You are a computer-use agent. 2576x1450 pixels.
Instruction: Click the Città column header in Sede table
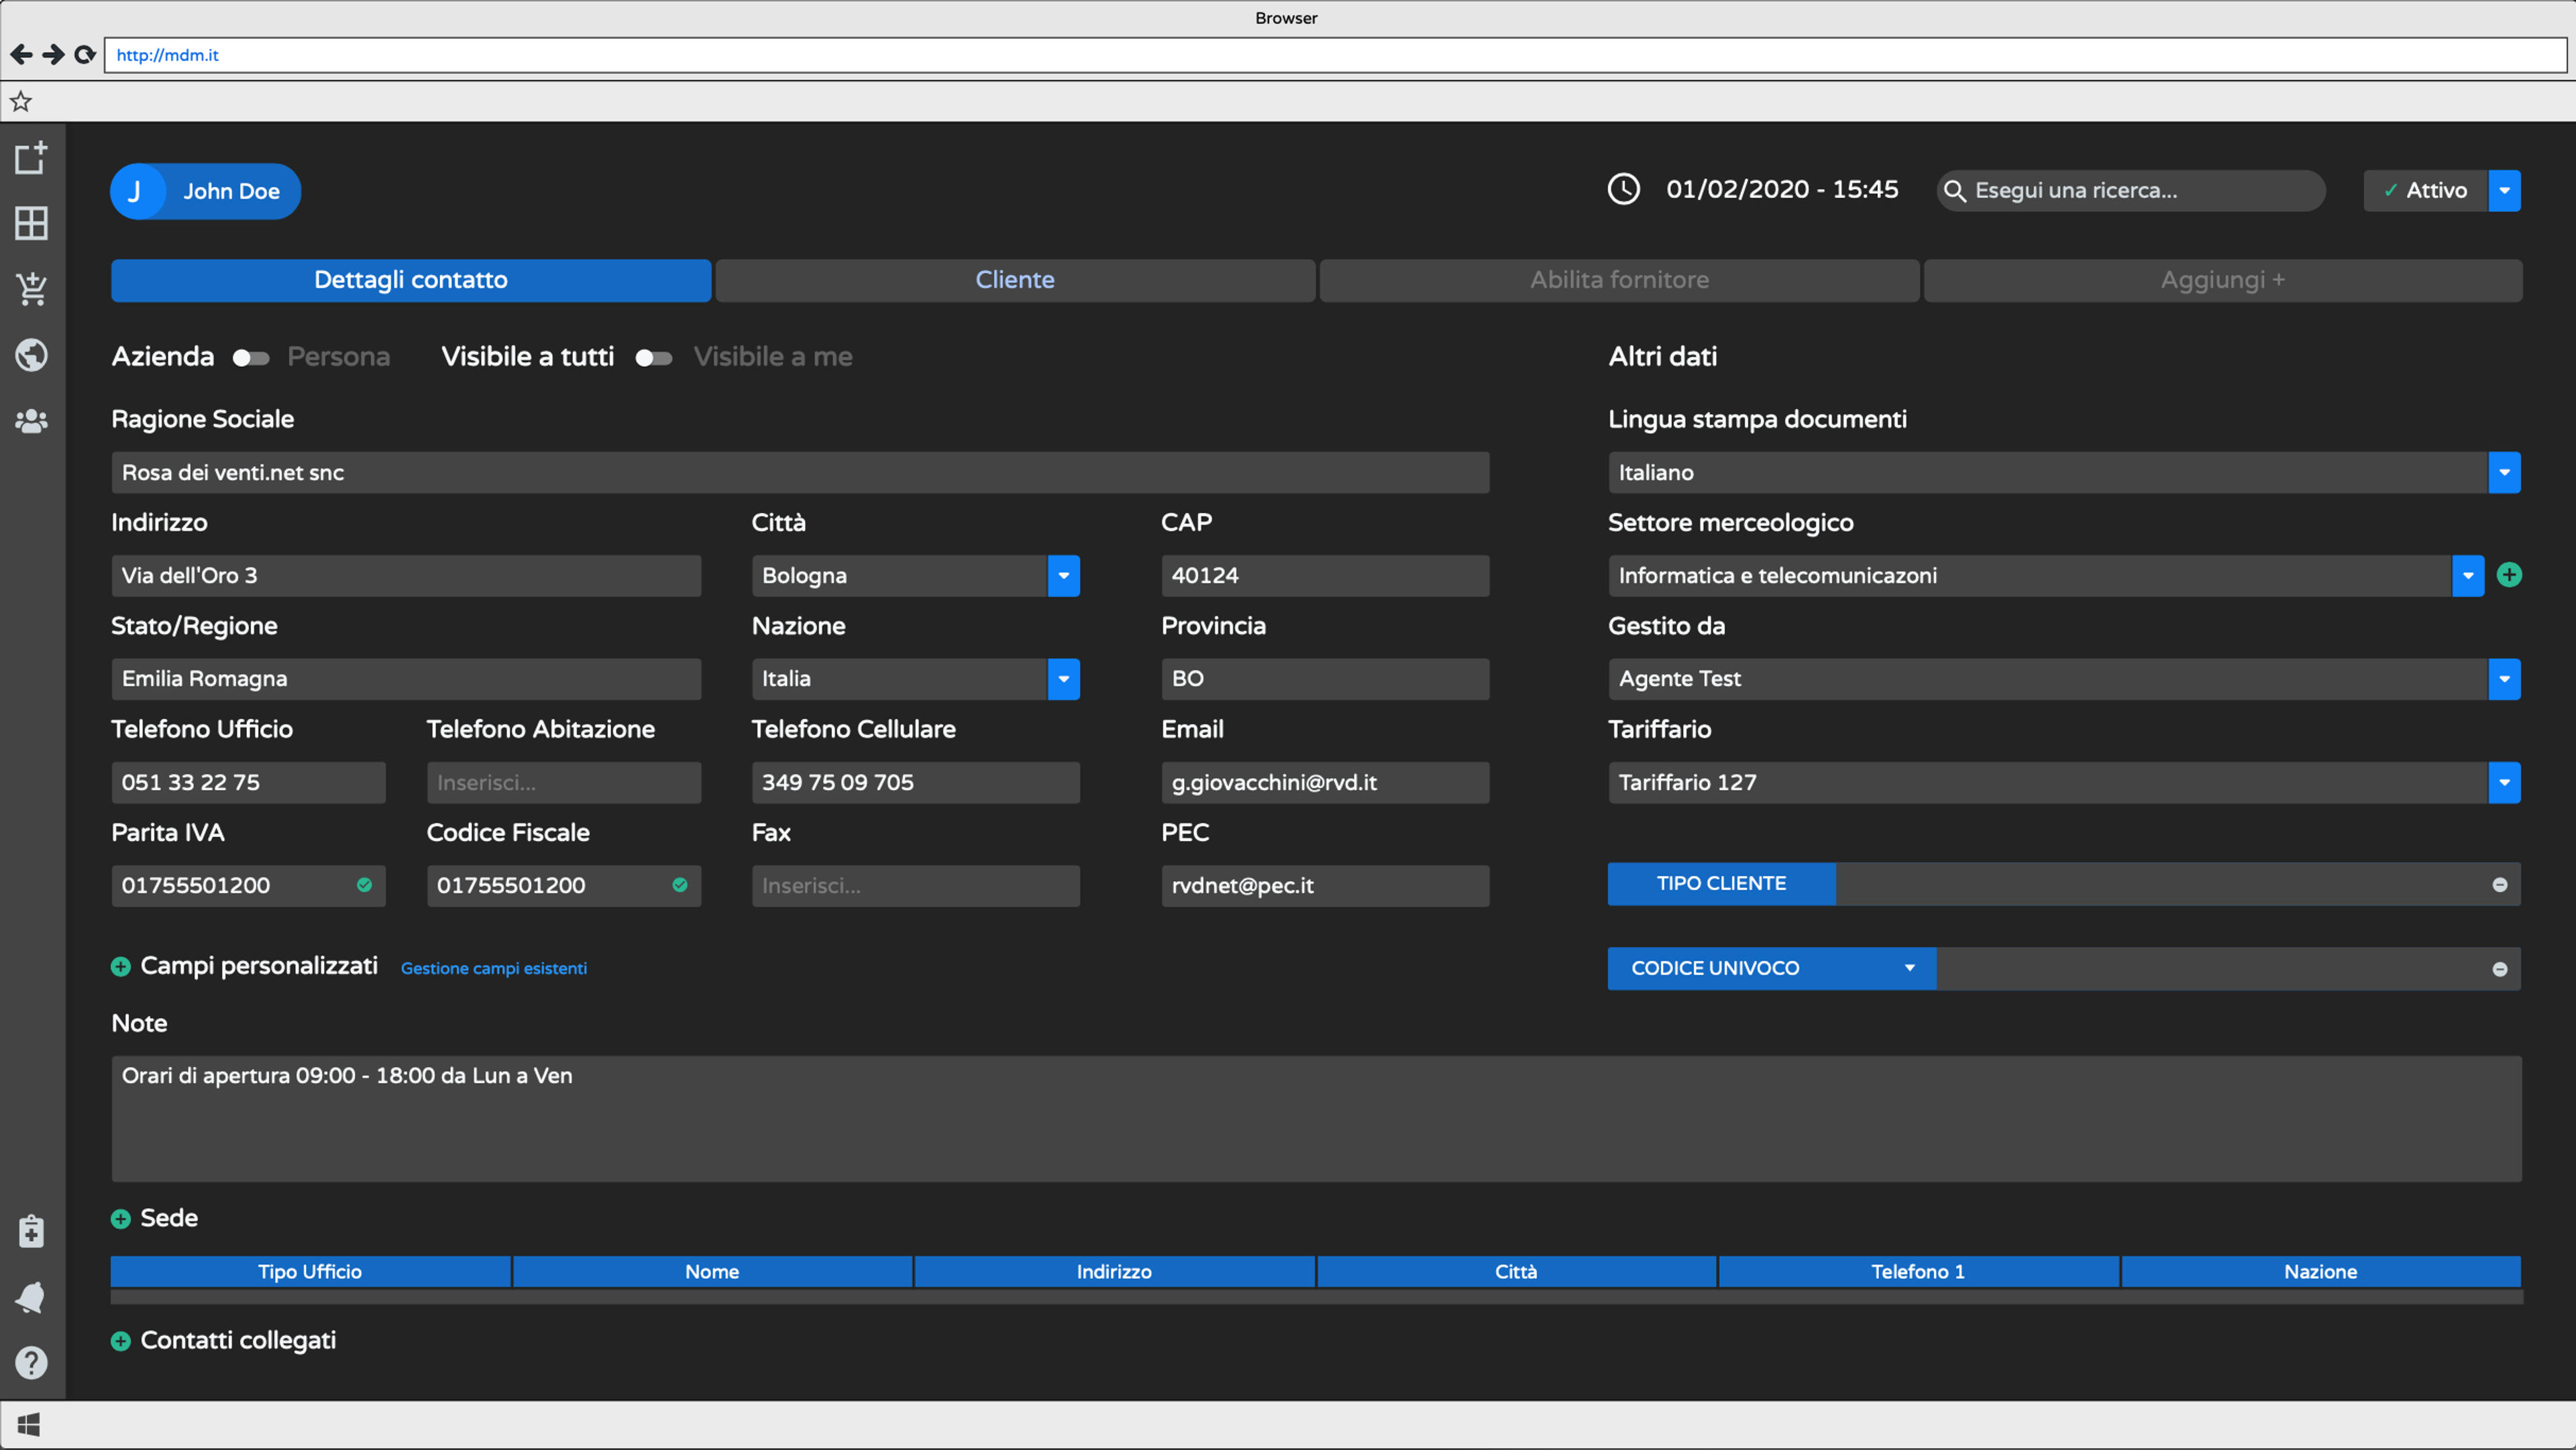coord(1516,1272)
